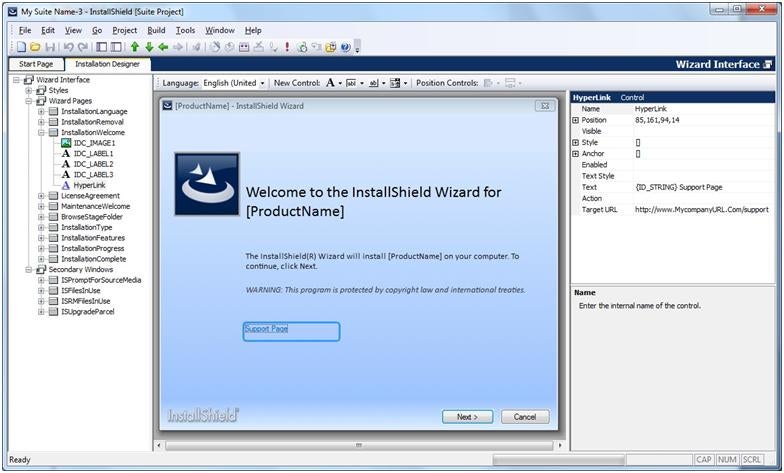Collapse the Secondary Windows tree node
Viewport: 784px width, 473px height.
pyautogui.click(x=28, y=270)
